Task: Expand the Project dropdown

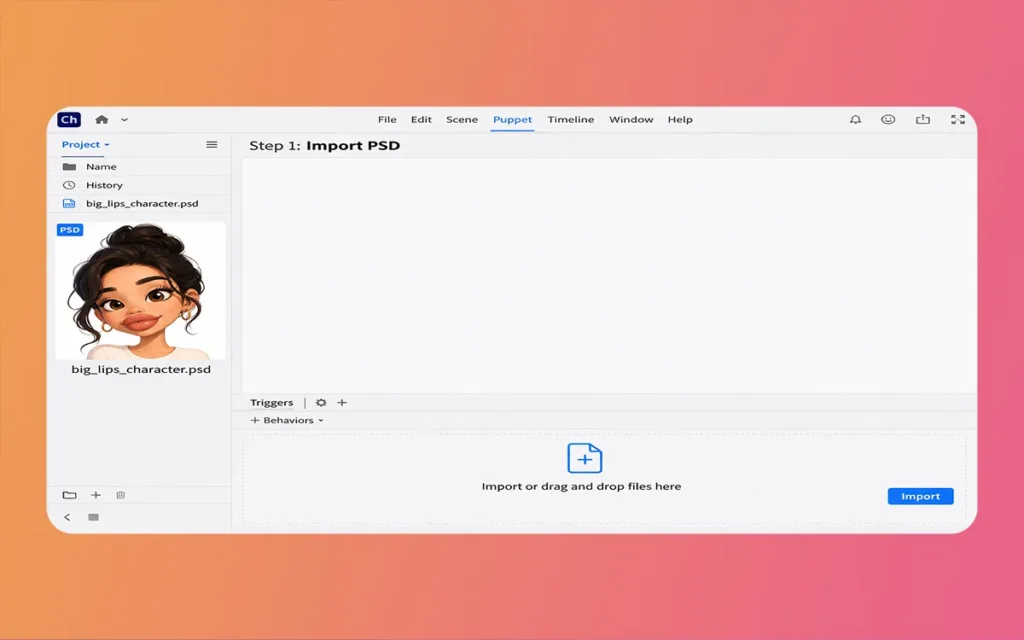Action: 86,145
